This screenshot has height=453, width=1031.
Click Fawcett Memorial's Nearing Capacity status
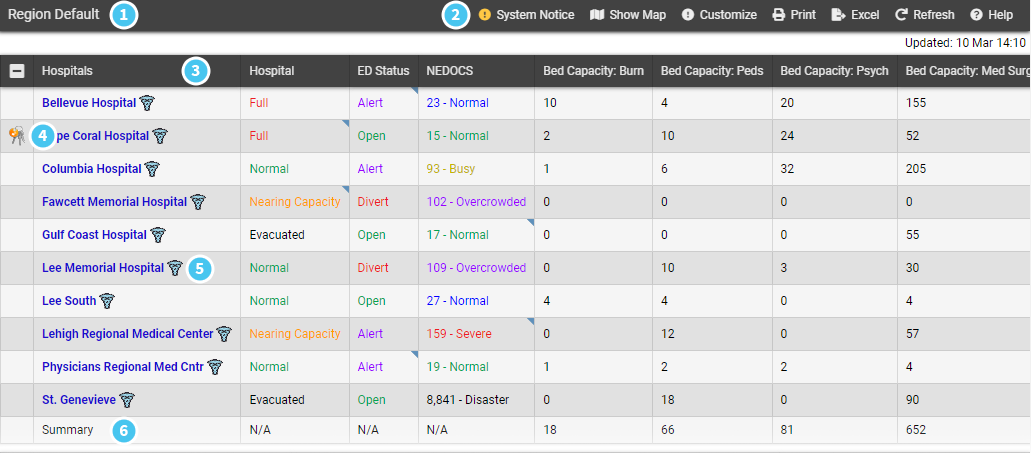[x=295, y=202]
